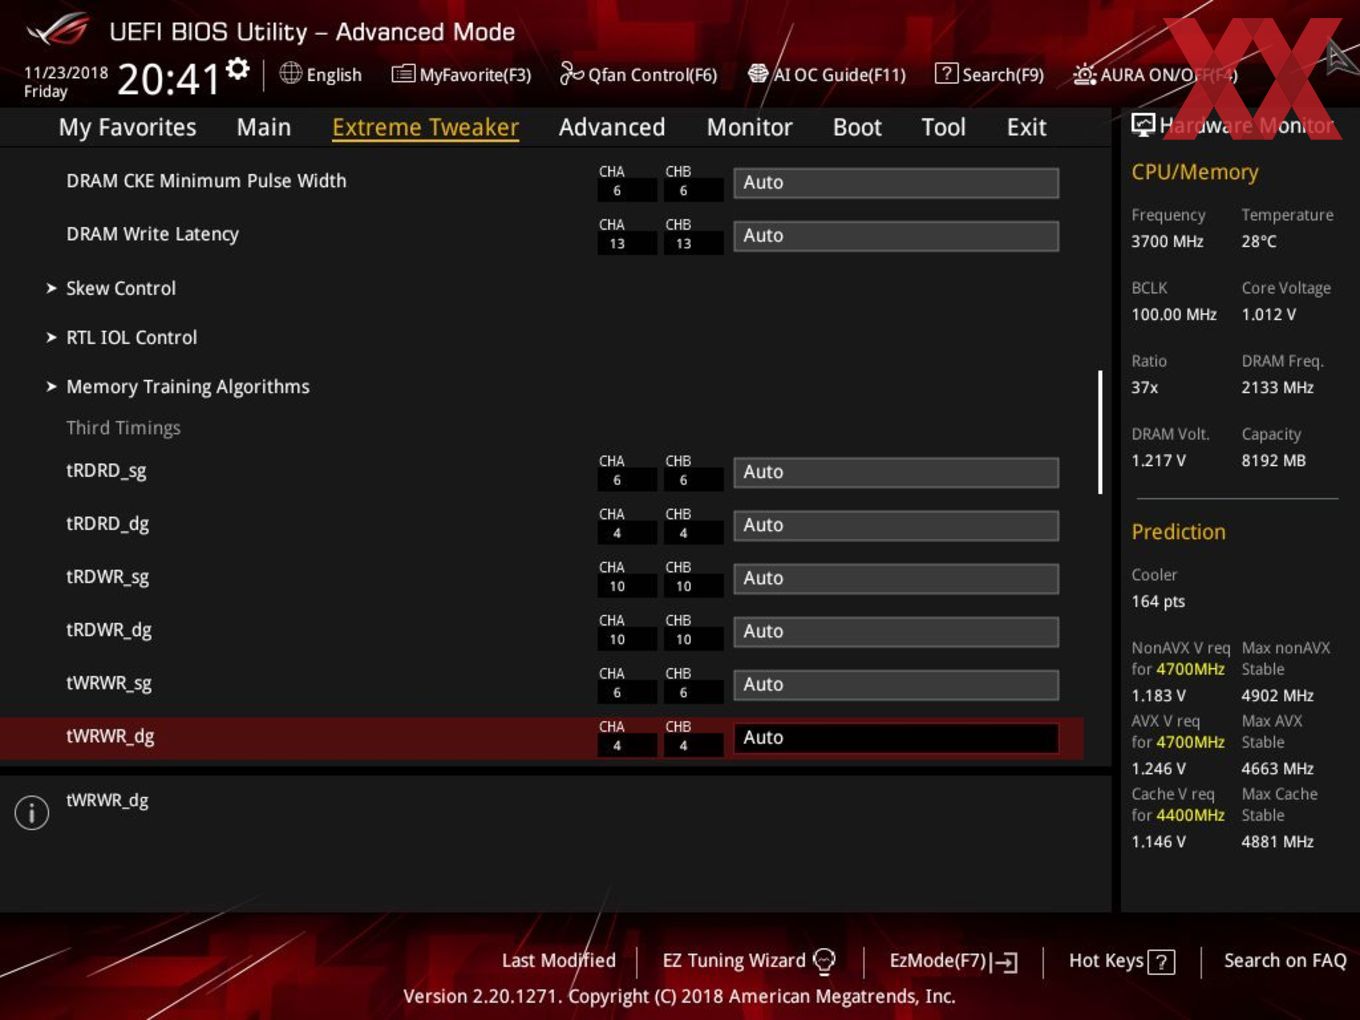Image resolution: width=1360 pixels, height=1020 pixels.
Task: Click the Hot Keys question icon
Action: (1161, 962)
